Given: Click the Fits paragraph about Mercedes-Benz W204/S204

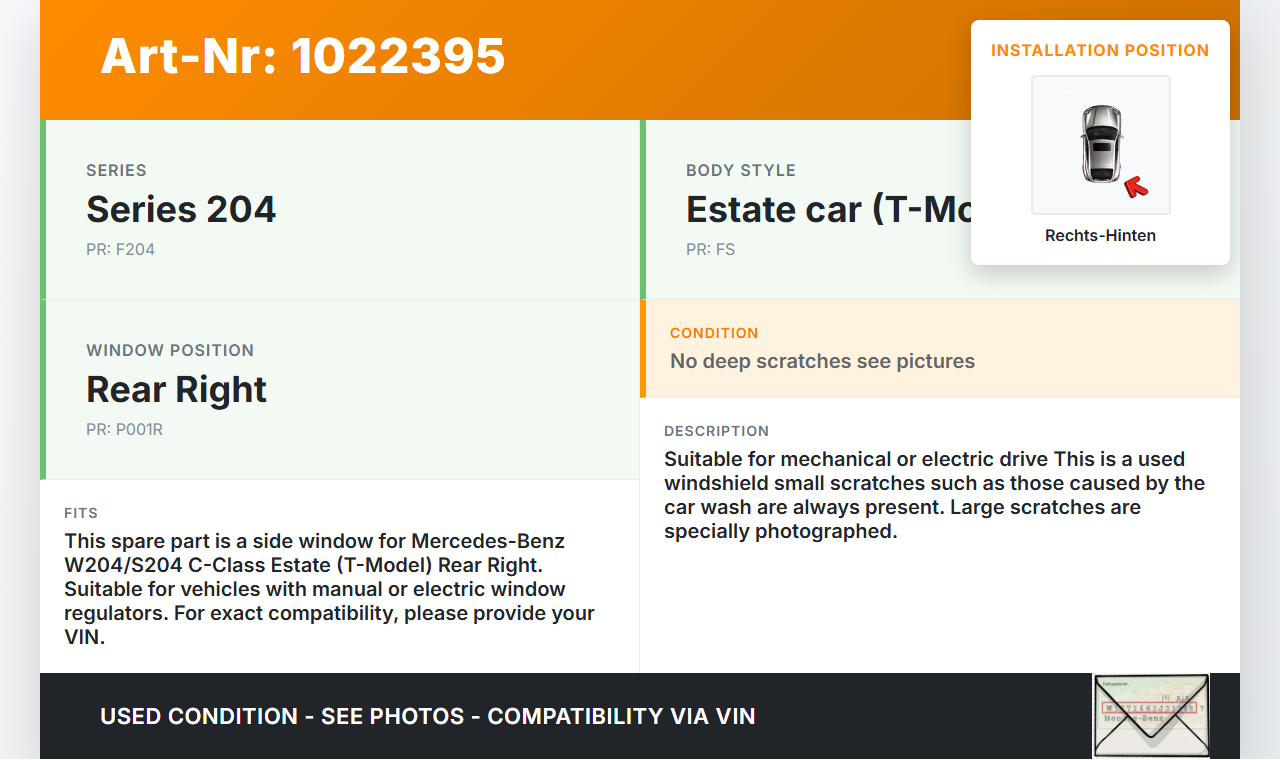Looking at the screenshot, I should pyautogui.click(x=330, y=589).
